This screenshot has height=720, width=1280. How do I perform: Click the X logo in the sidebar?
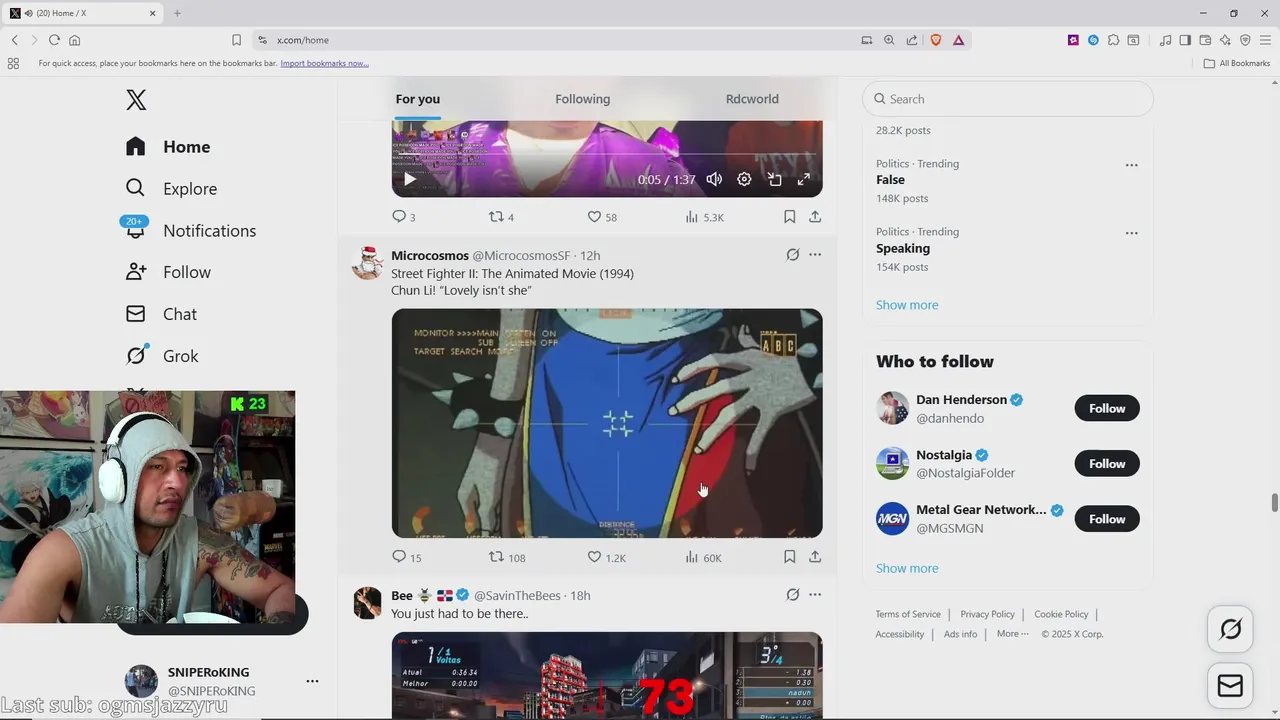[136, 100]
